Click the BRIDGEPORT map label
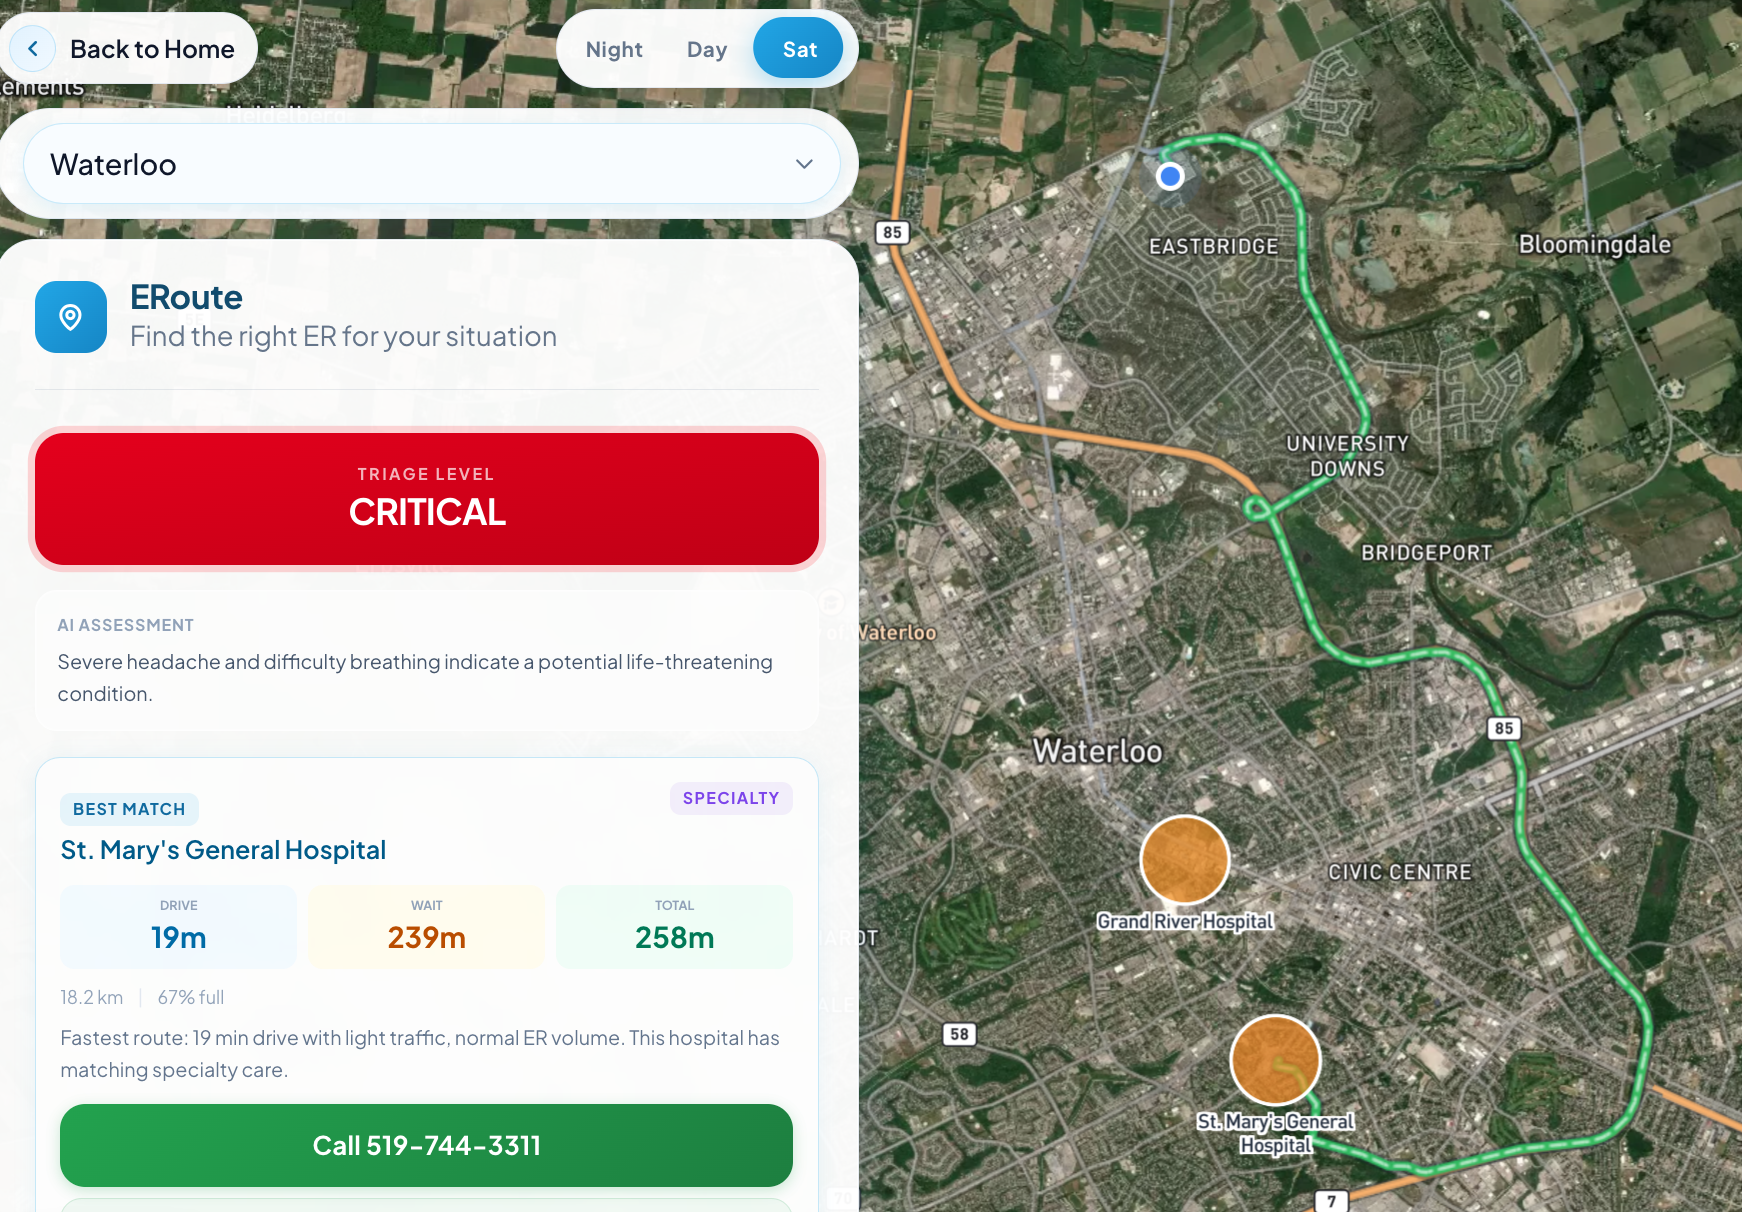 [x=1427, y=553]
